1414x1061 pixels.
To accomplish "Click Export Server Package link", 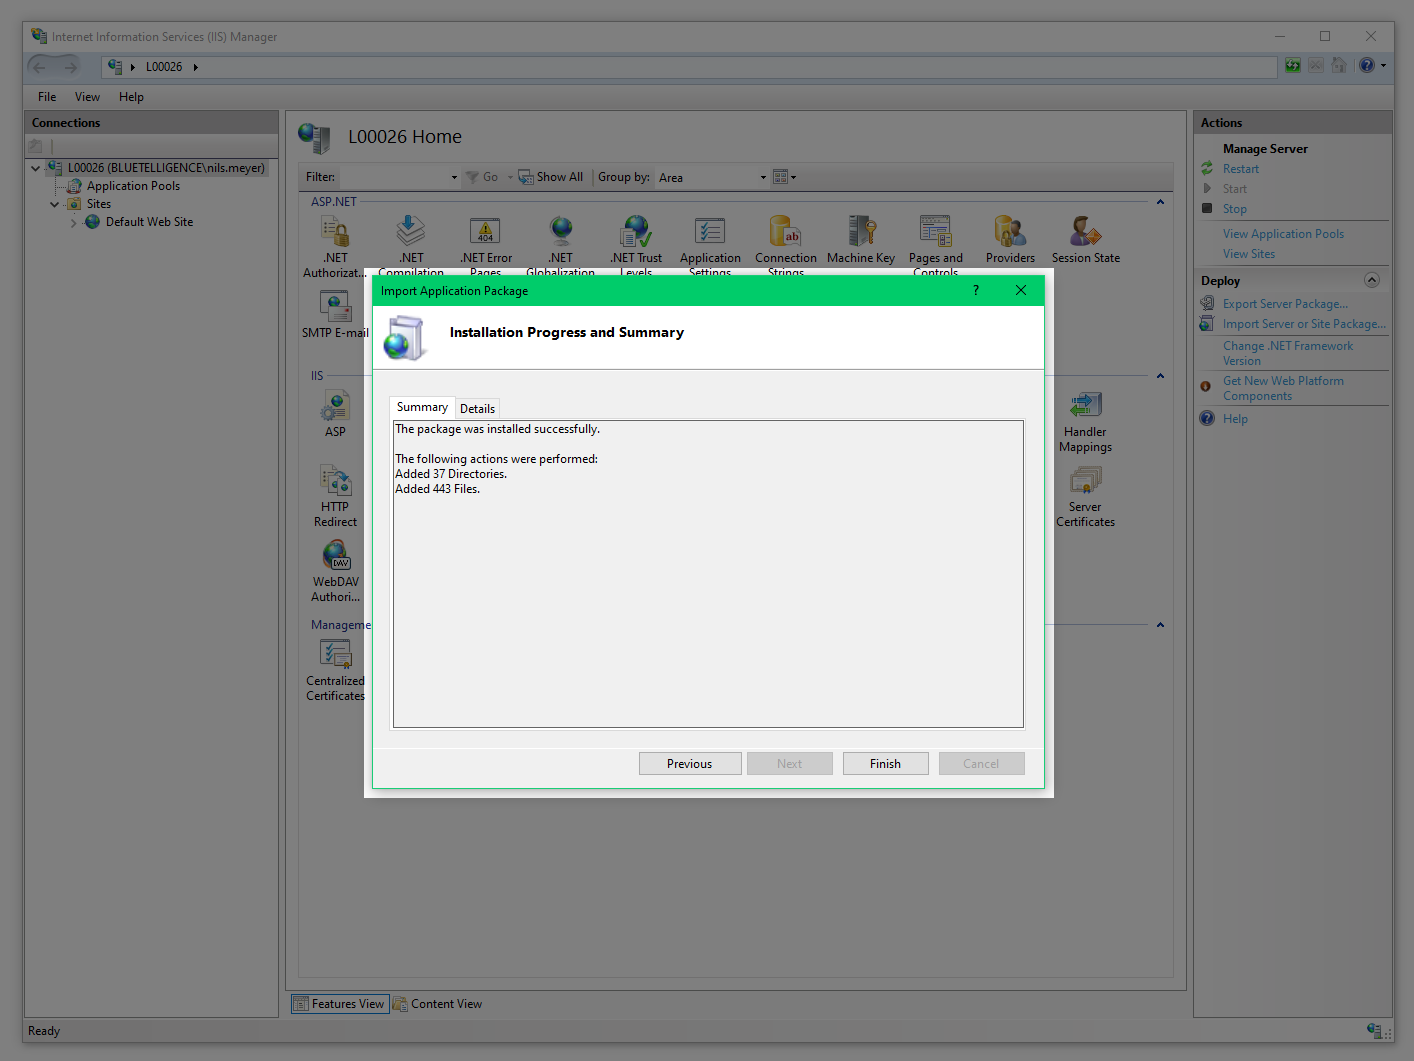I will 1285,304.
